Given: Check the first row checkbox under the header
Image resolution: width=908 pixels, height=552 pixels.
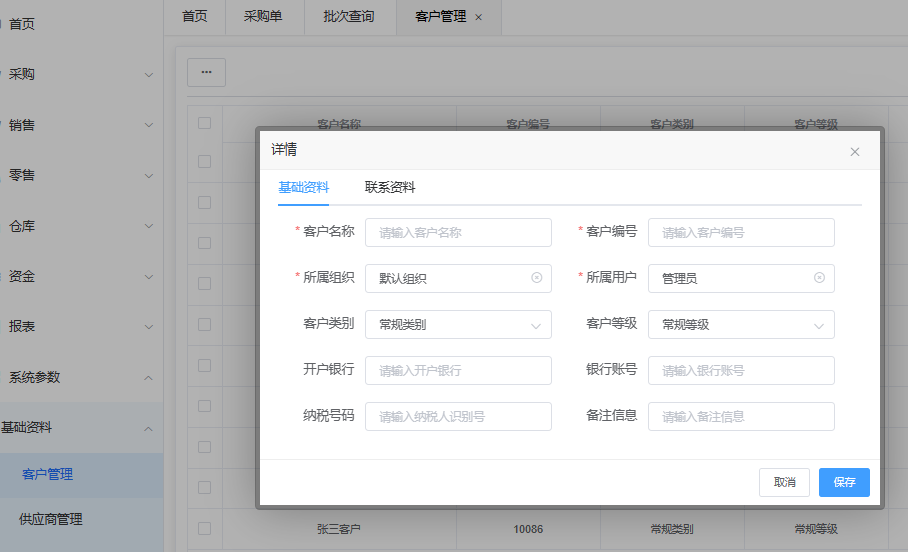Looking at the screenshot, I should coord(204,161).
